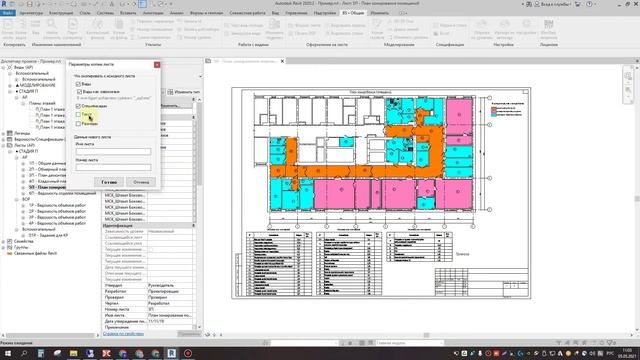Open the Файл ribbon tab
Image resolution: width=640 pixels, height=360 pixels.
7,13
